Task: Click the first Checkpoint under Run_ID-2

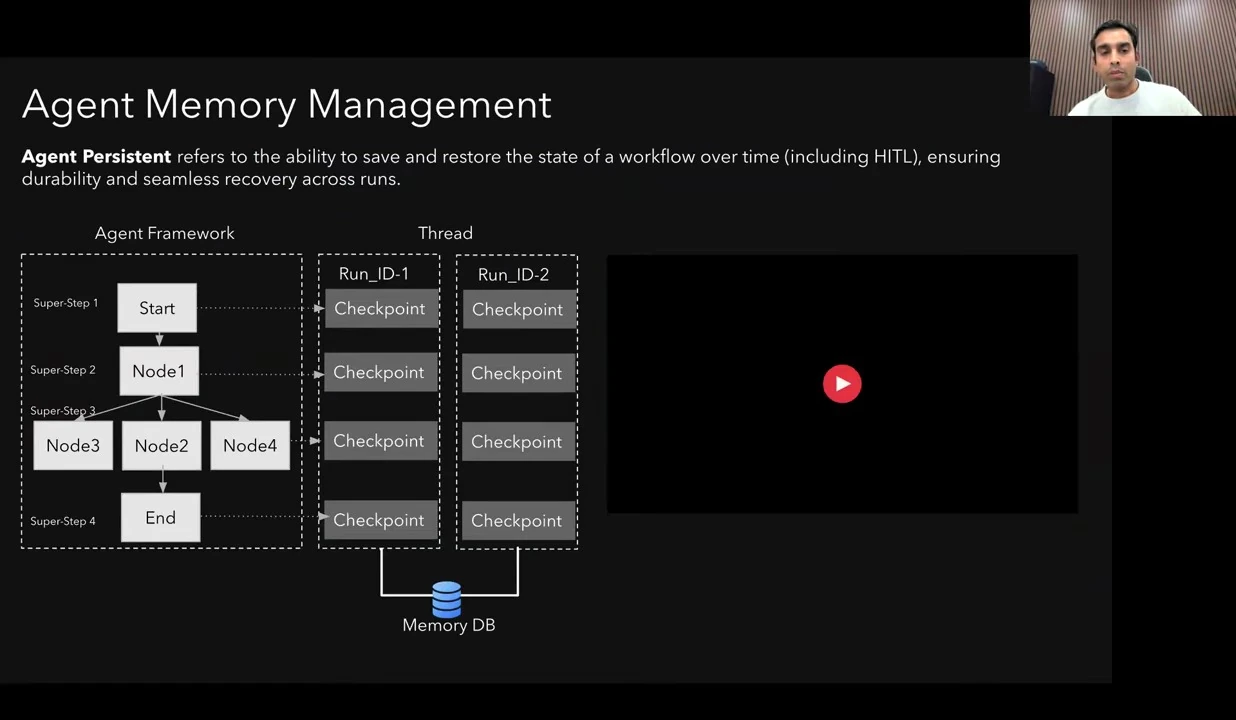Action: coord(518,310)
